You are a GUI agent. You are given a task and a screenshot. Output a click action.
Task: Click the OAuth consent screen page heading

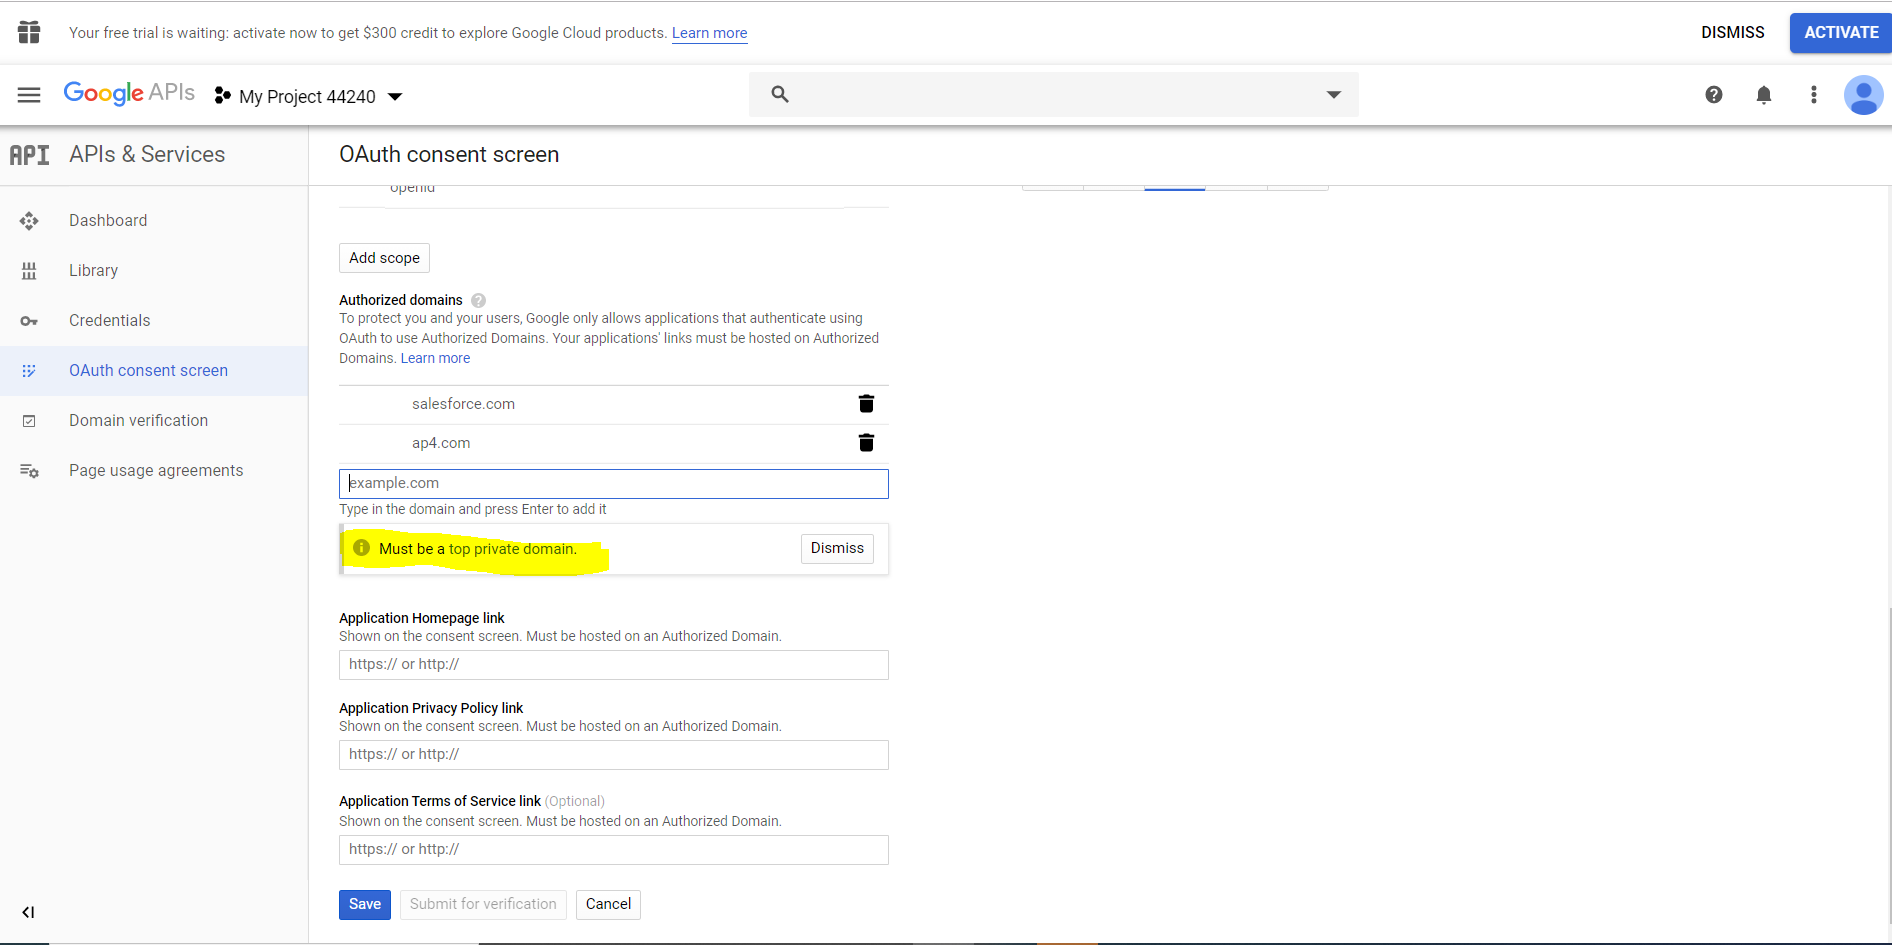[449, 155]
